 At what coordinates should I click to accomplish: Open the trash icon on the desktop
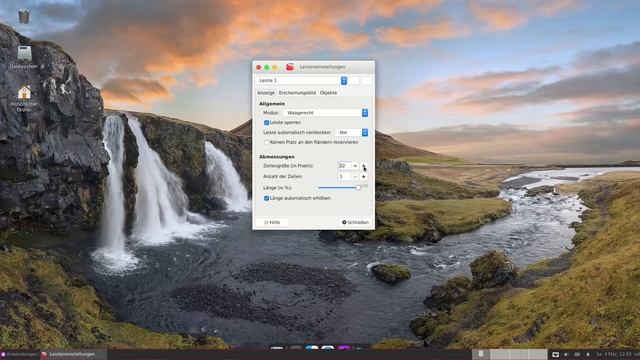pos(24,16)
